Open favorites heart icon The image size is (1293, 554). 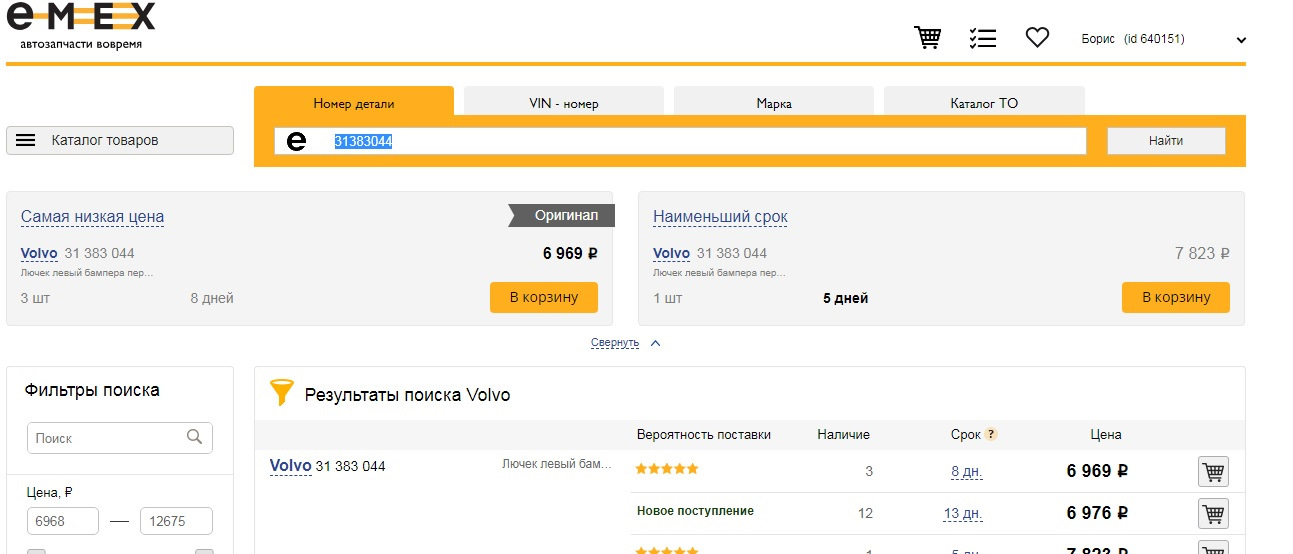[1037, 38]
